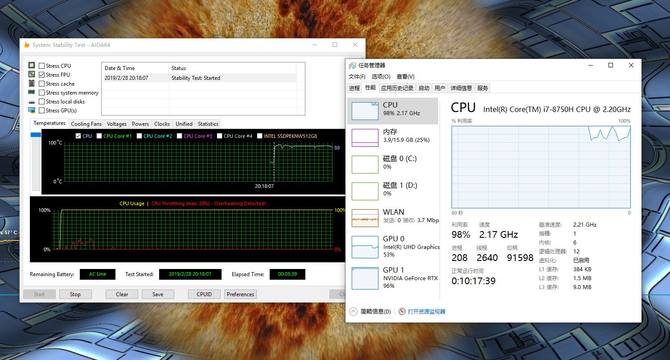Open the CPUID panel button
Viewport: 670px width, 360px height.
click(x=204, y=294)
